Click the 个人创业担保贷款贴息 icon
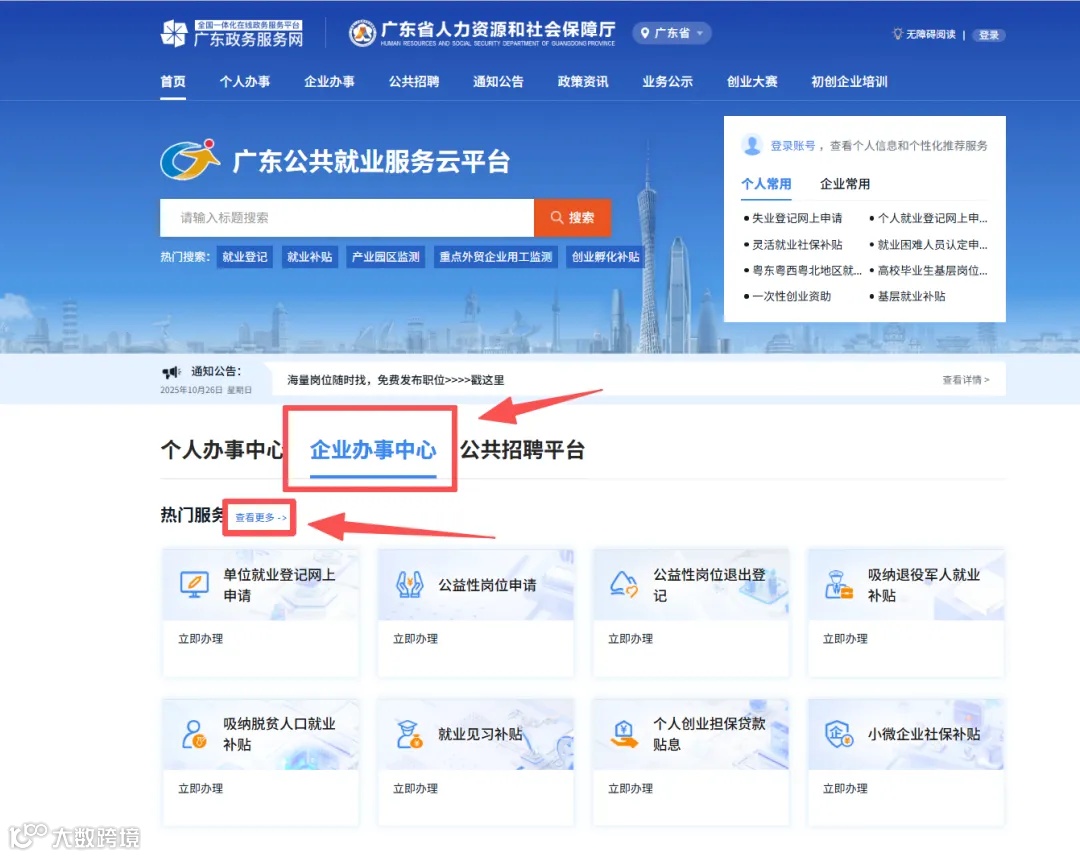Screen dimensions: 1080x857 [624, 734]
